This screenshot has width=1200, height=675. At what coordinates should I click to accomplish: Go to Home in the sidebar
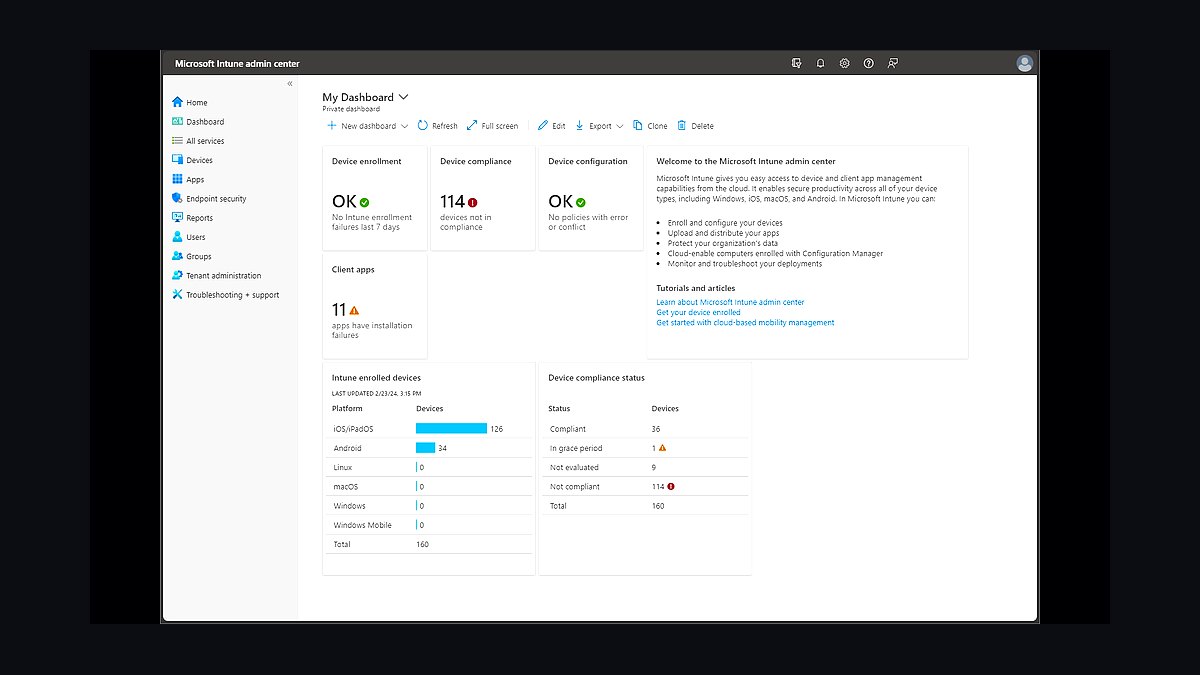tap(197, 102)
